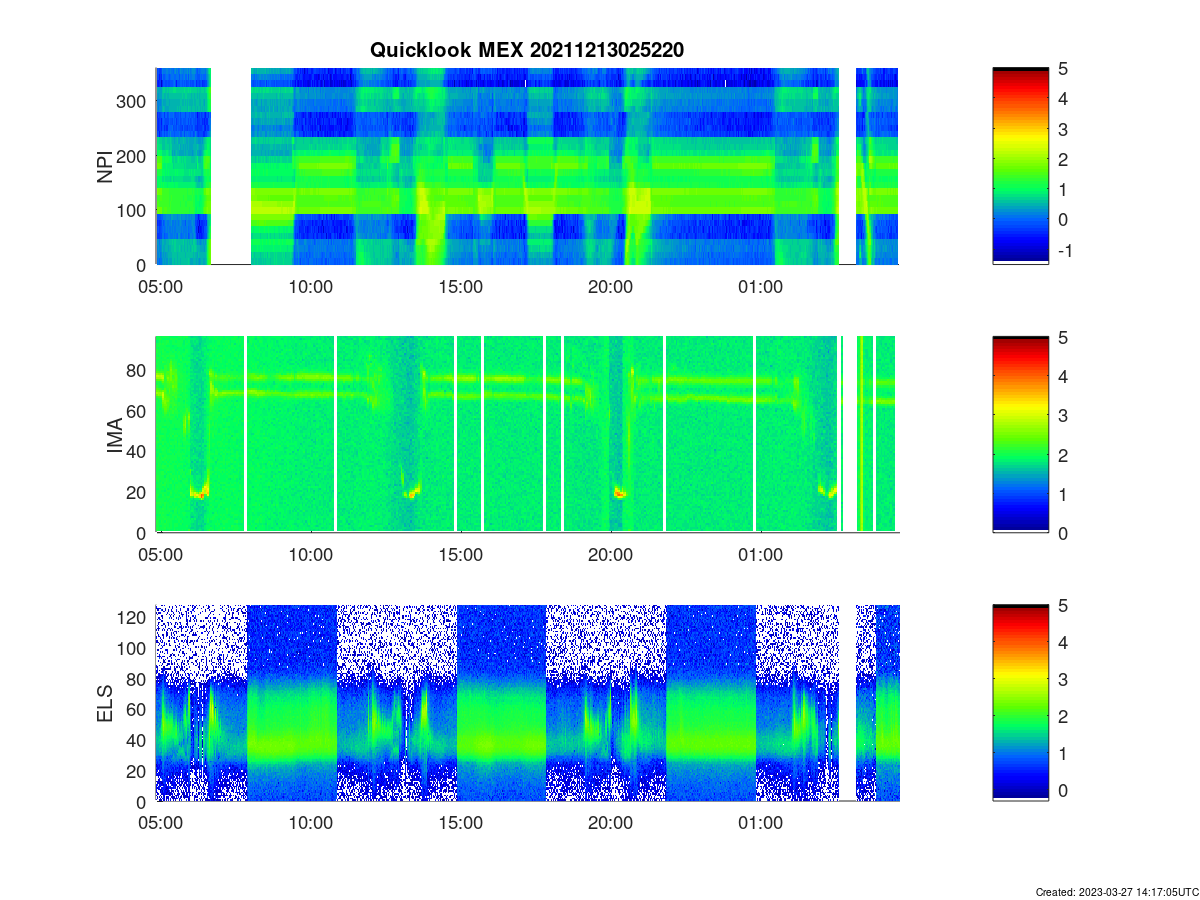Click the ELS panel colorbar
Image resolution: width=1200 pixels, height=900 pixels.
click(x=1020, y=703)
